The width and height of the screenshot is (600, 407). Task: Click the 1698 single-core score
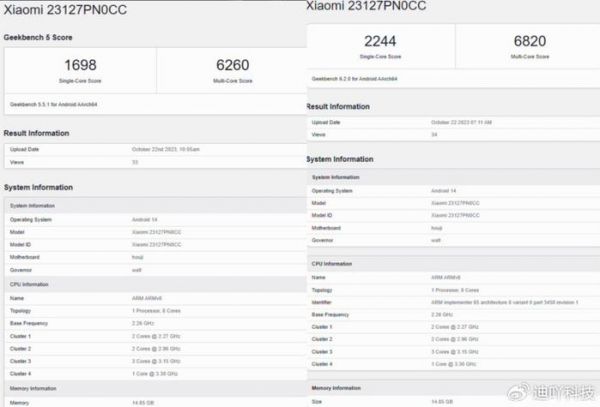(79, 65)
